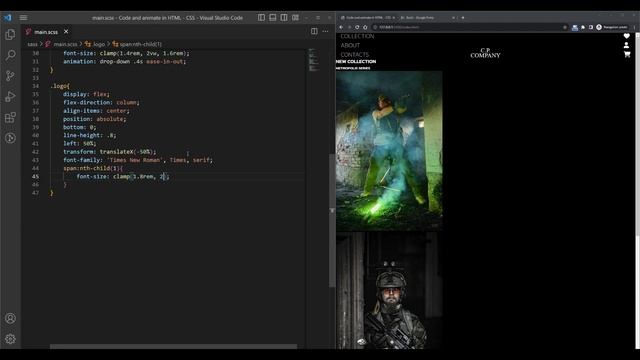The width and height of the screenshot is (640, 360).
Task: Toggle the bottom panel layout icon
Action: [273, 18]
